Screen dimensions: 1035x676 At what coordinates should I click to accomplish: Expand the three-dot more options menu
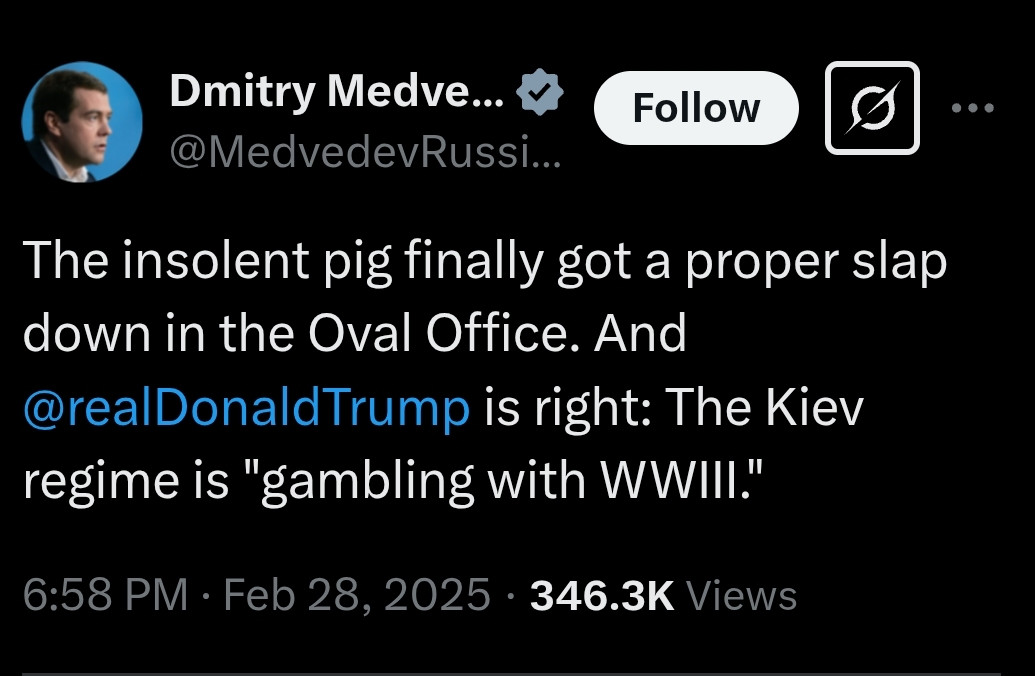(972, 108)
